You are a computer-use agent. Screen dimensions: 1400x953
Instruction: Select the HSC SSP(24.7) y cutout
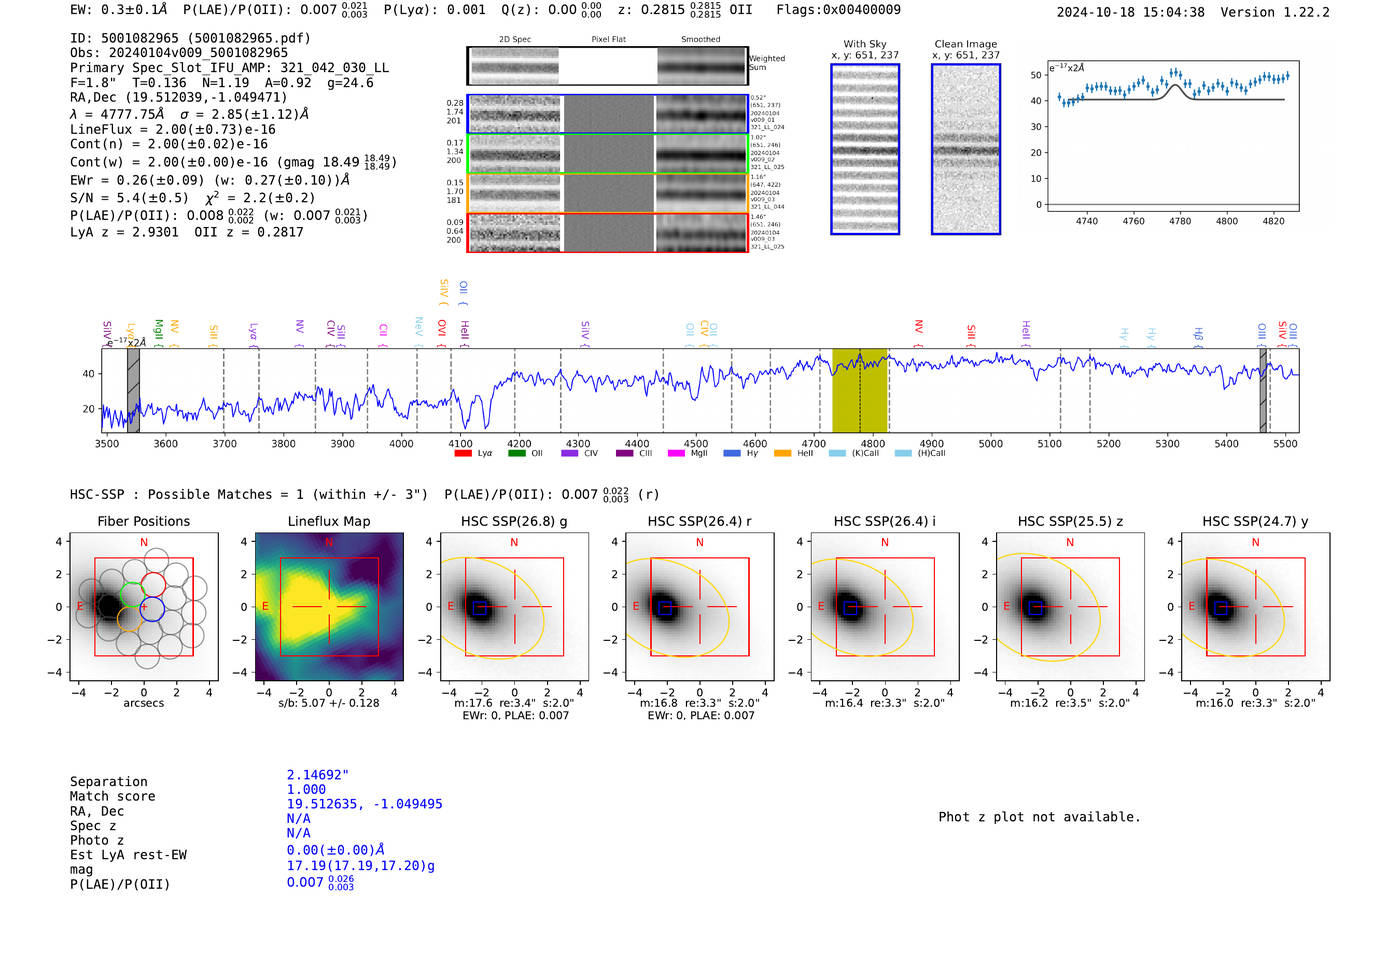[1255, 607]
